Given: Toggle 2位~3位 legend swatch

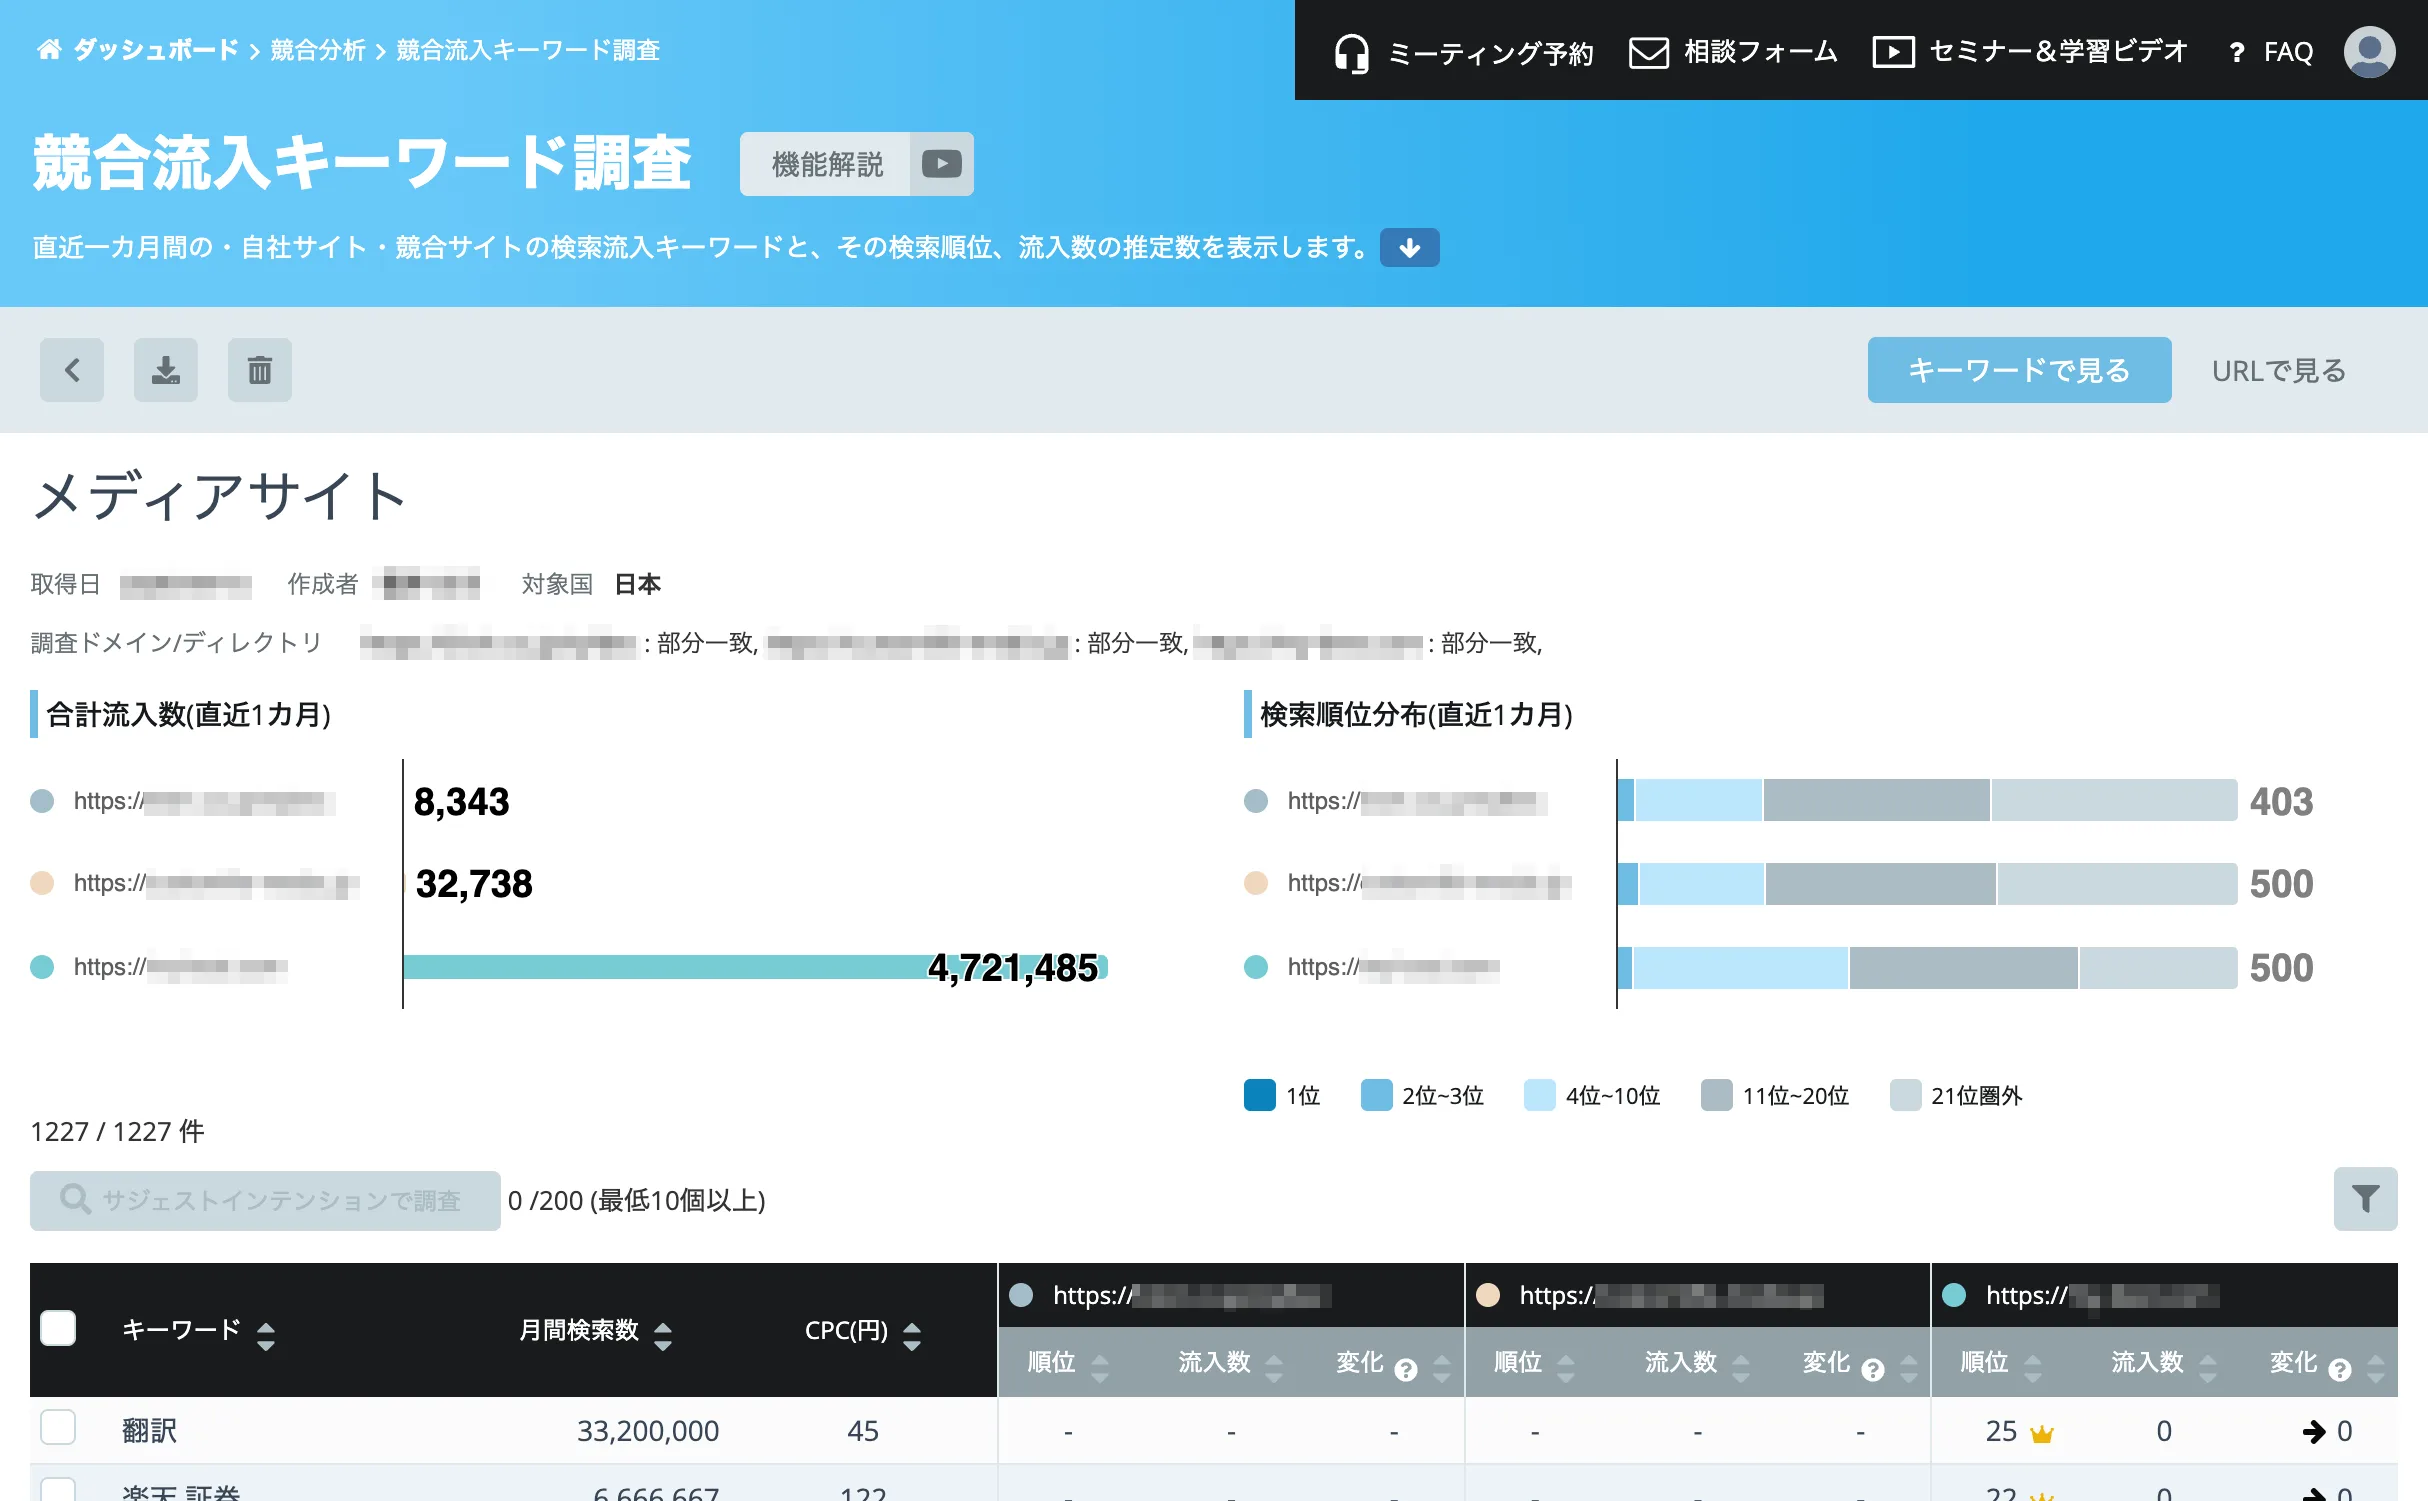Looking at the screenshot, I should coord(1377,1095).
